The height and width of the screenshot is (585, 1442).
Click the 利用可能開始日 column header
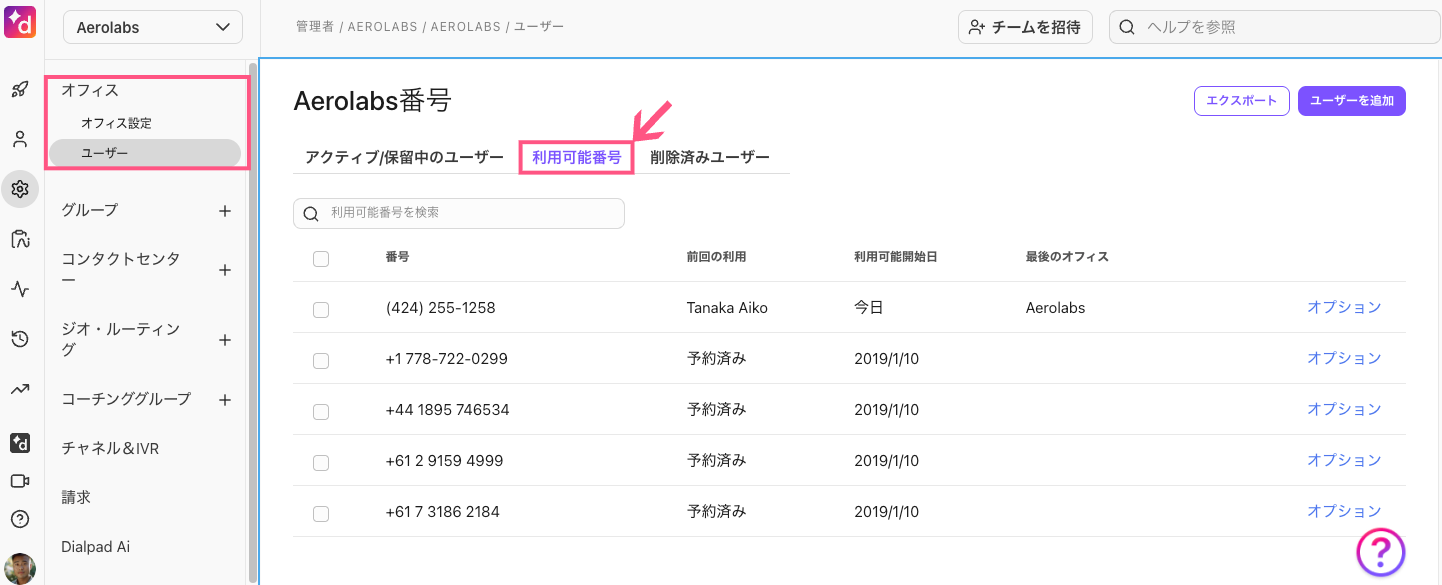[896, 257]
